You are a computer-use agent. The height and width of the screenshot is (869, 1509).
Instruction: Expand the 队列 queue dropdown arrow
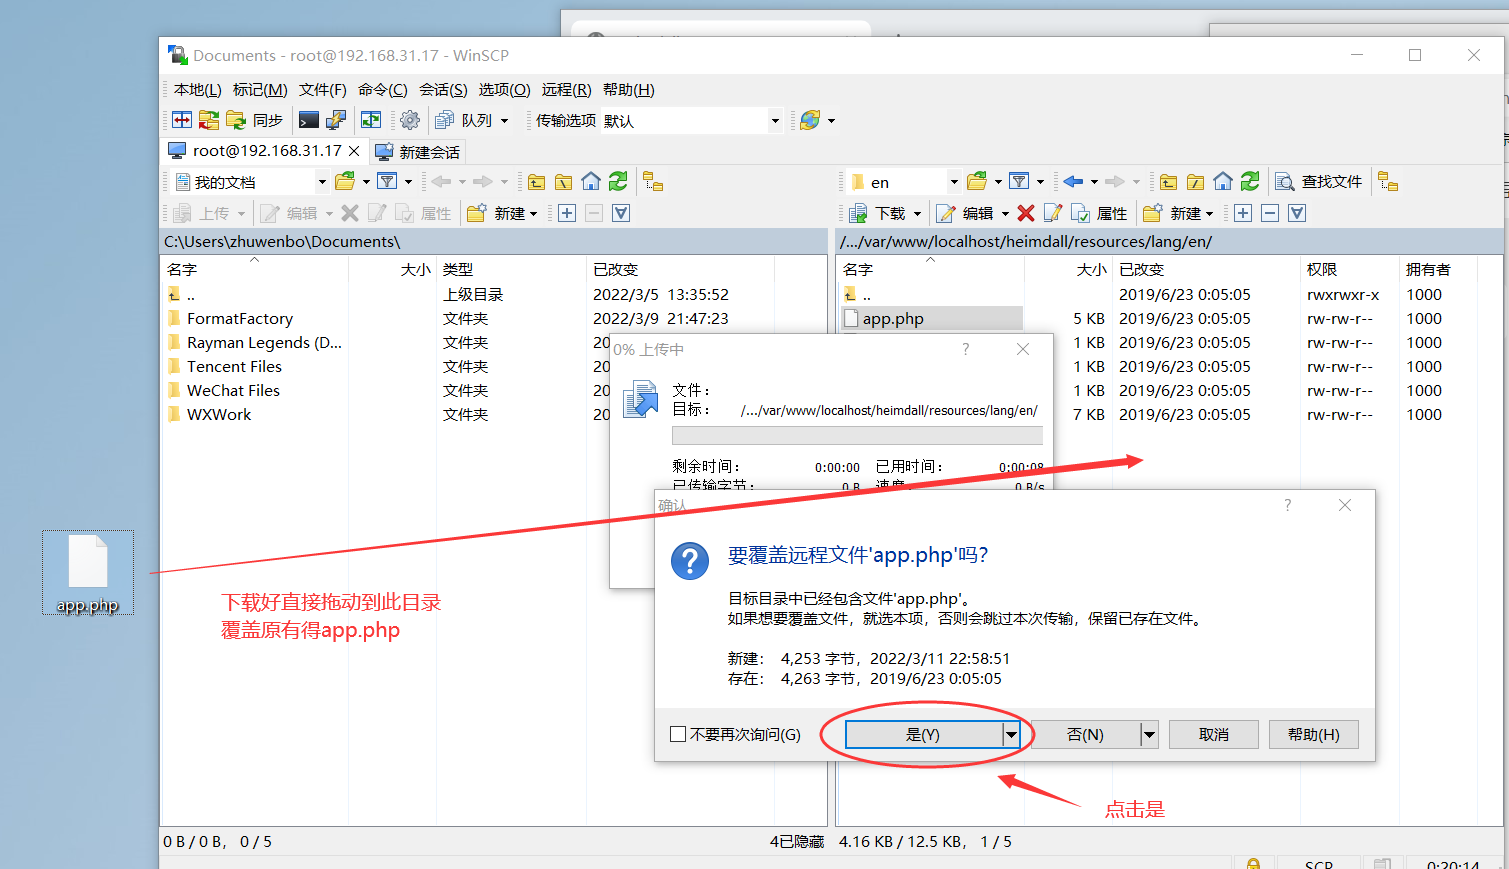coord(504,121)
